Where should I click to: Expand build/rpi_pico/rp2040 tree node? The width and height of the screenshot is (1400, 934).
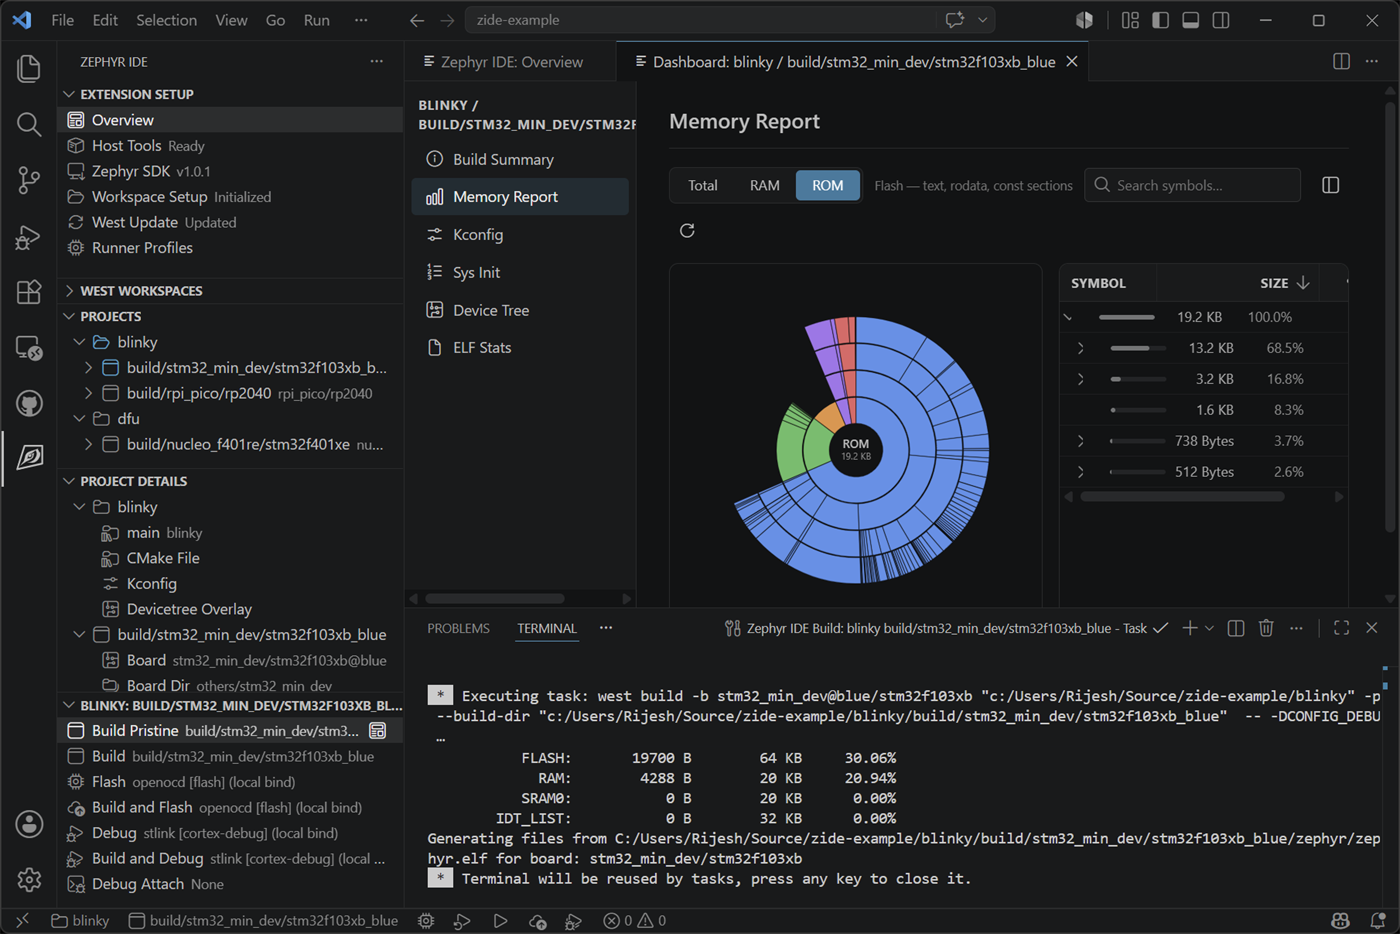89,393
